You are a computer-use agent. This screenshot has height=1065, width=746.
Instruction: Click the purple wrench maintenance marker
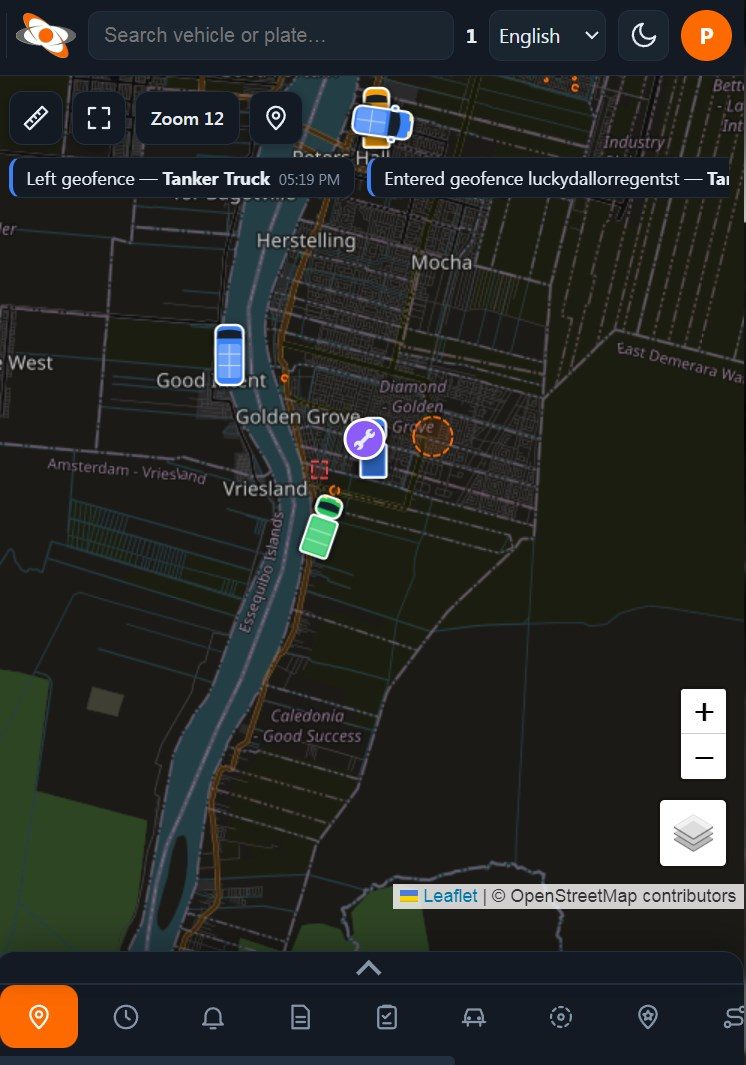(364, 439)
